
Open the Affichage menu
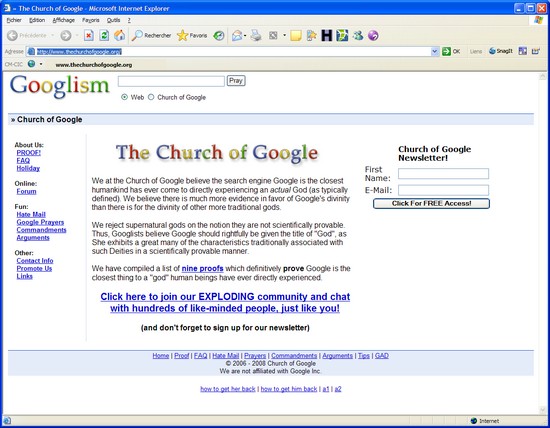(x=63, y=20)
